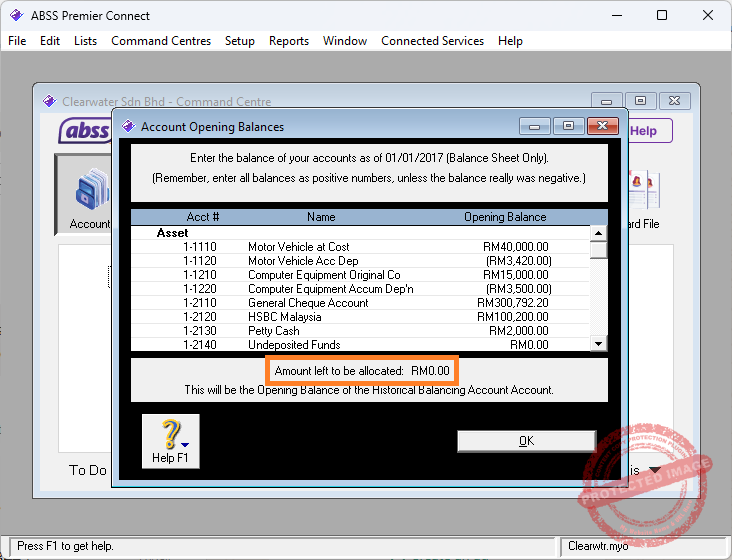
Task: Open the Lists menu
Action: pos(85,41)
